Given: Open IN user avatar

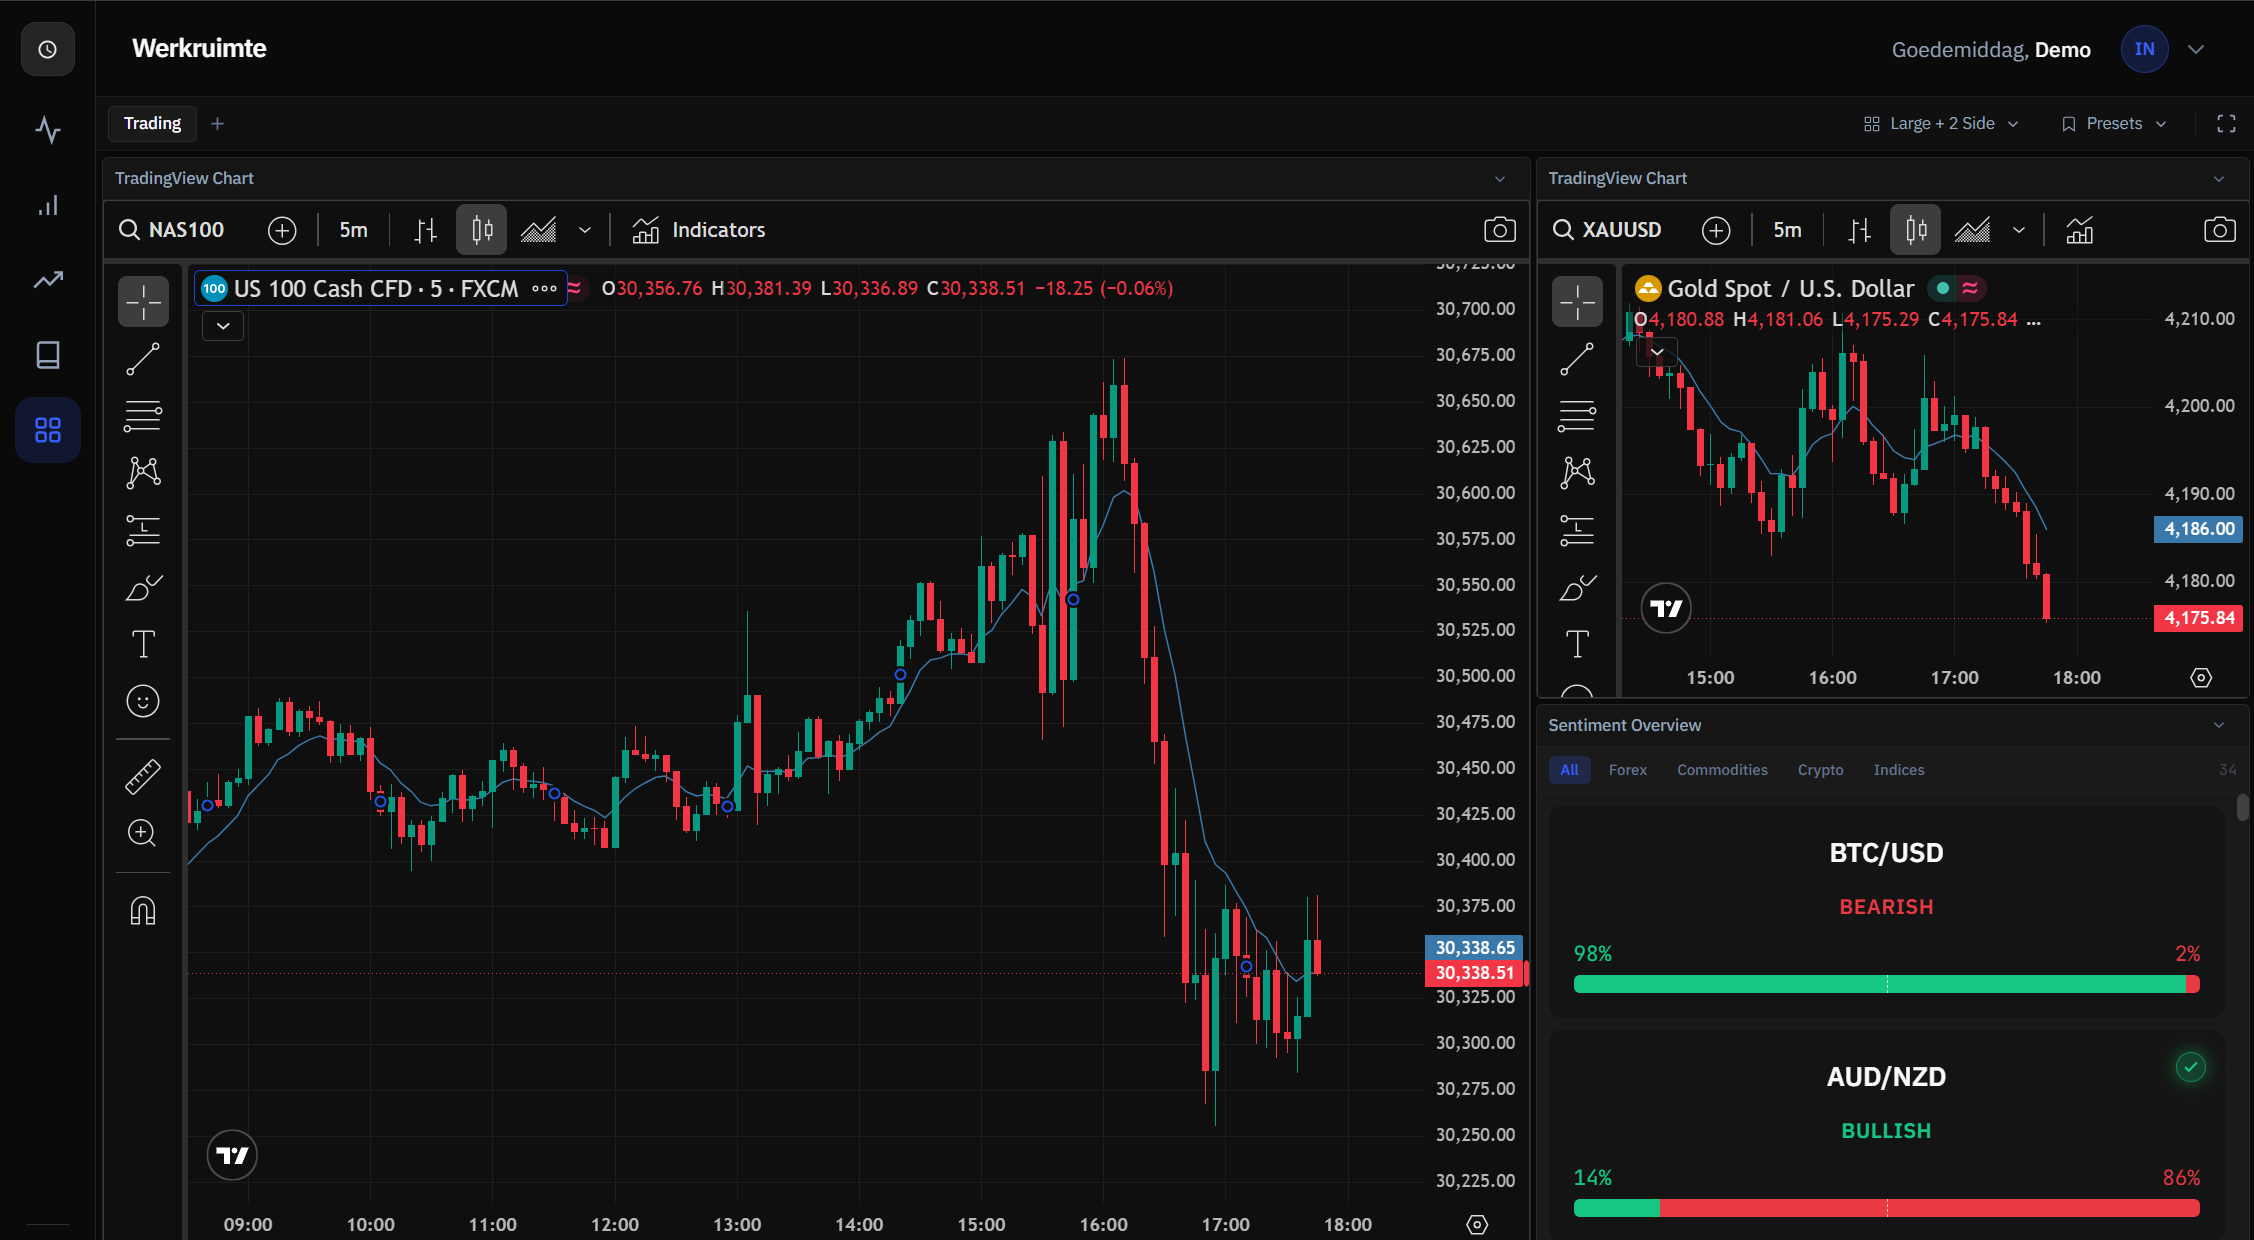Looking at the screenshot, I should pos(2144,49).
